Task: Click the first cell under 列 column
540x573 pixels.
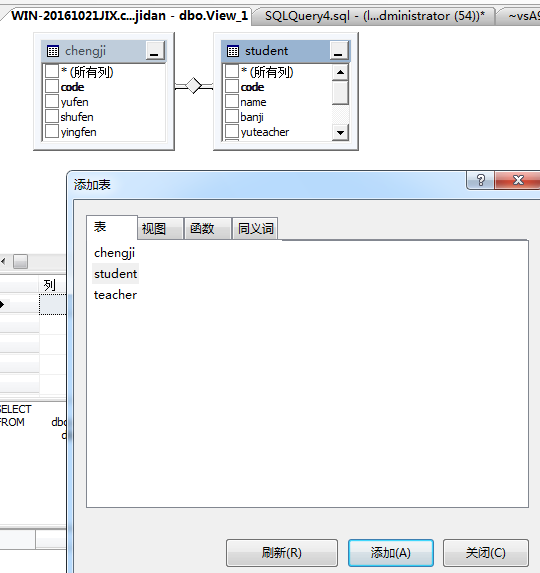Action: 53,304
